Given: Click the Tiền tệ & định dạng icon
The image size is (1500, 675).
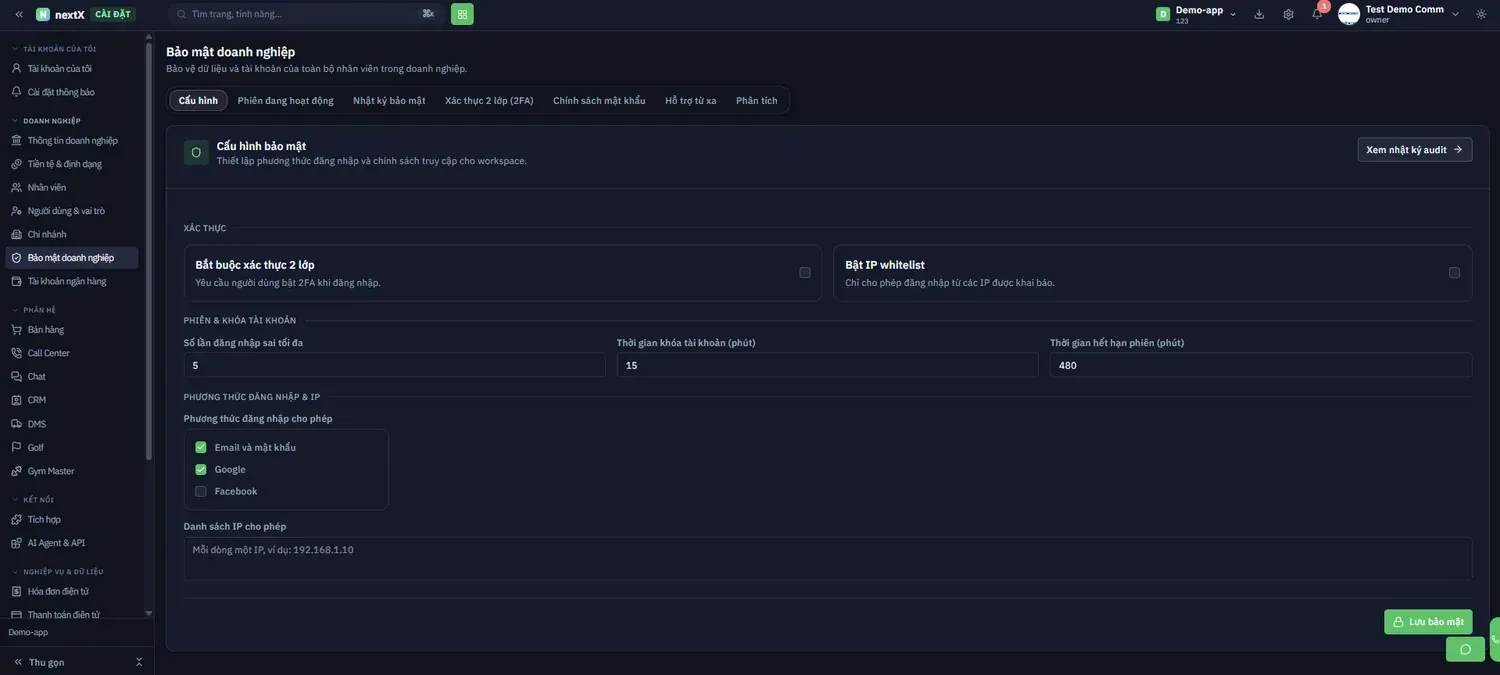Looking at the screenshot, I should click(x=16, y=164).
